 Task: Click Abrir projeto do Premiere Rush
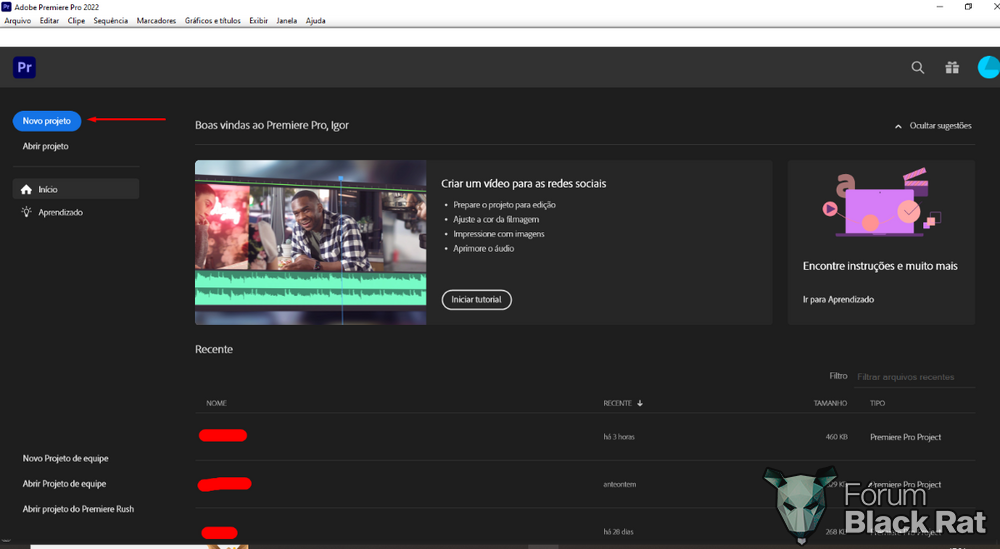(x=78, y=509)
